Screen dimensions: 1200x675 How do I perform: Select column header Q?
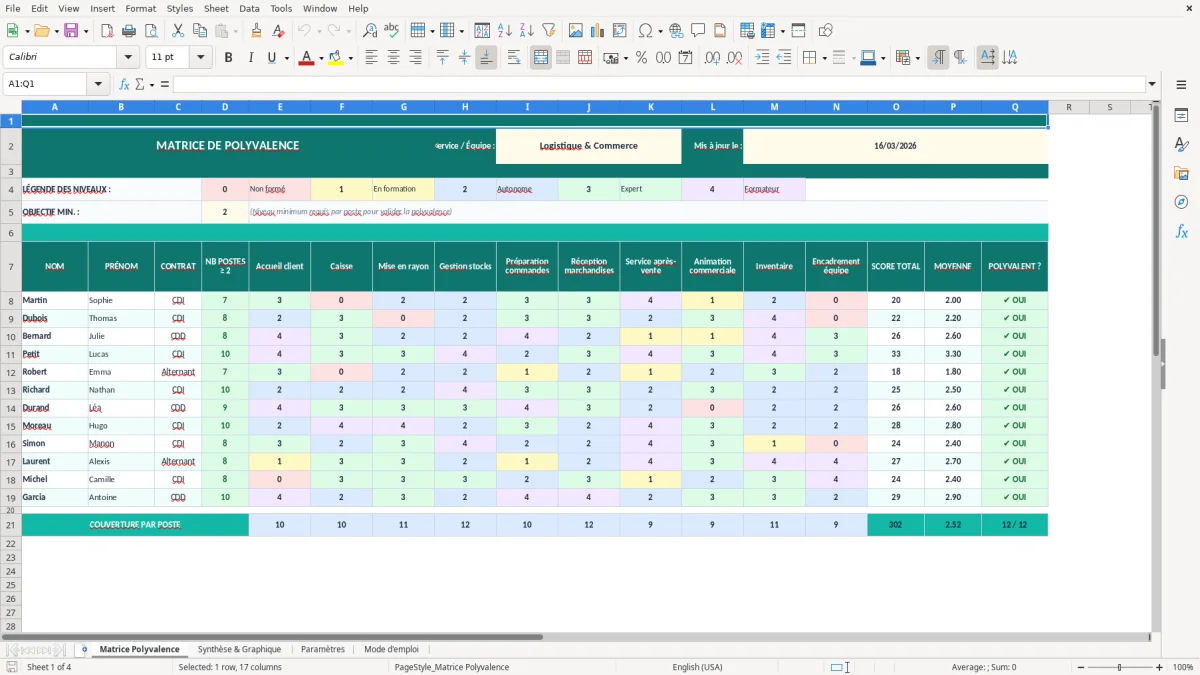pyautogui.click(x=1015, y=106)
